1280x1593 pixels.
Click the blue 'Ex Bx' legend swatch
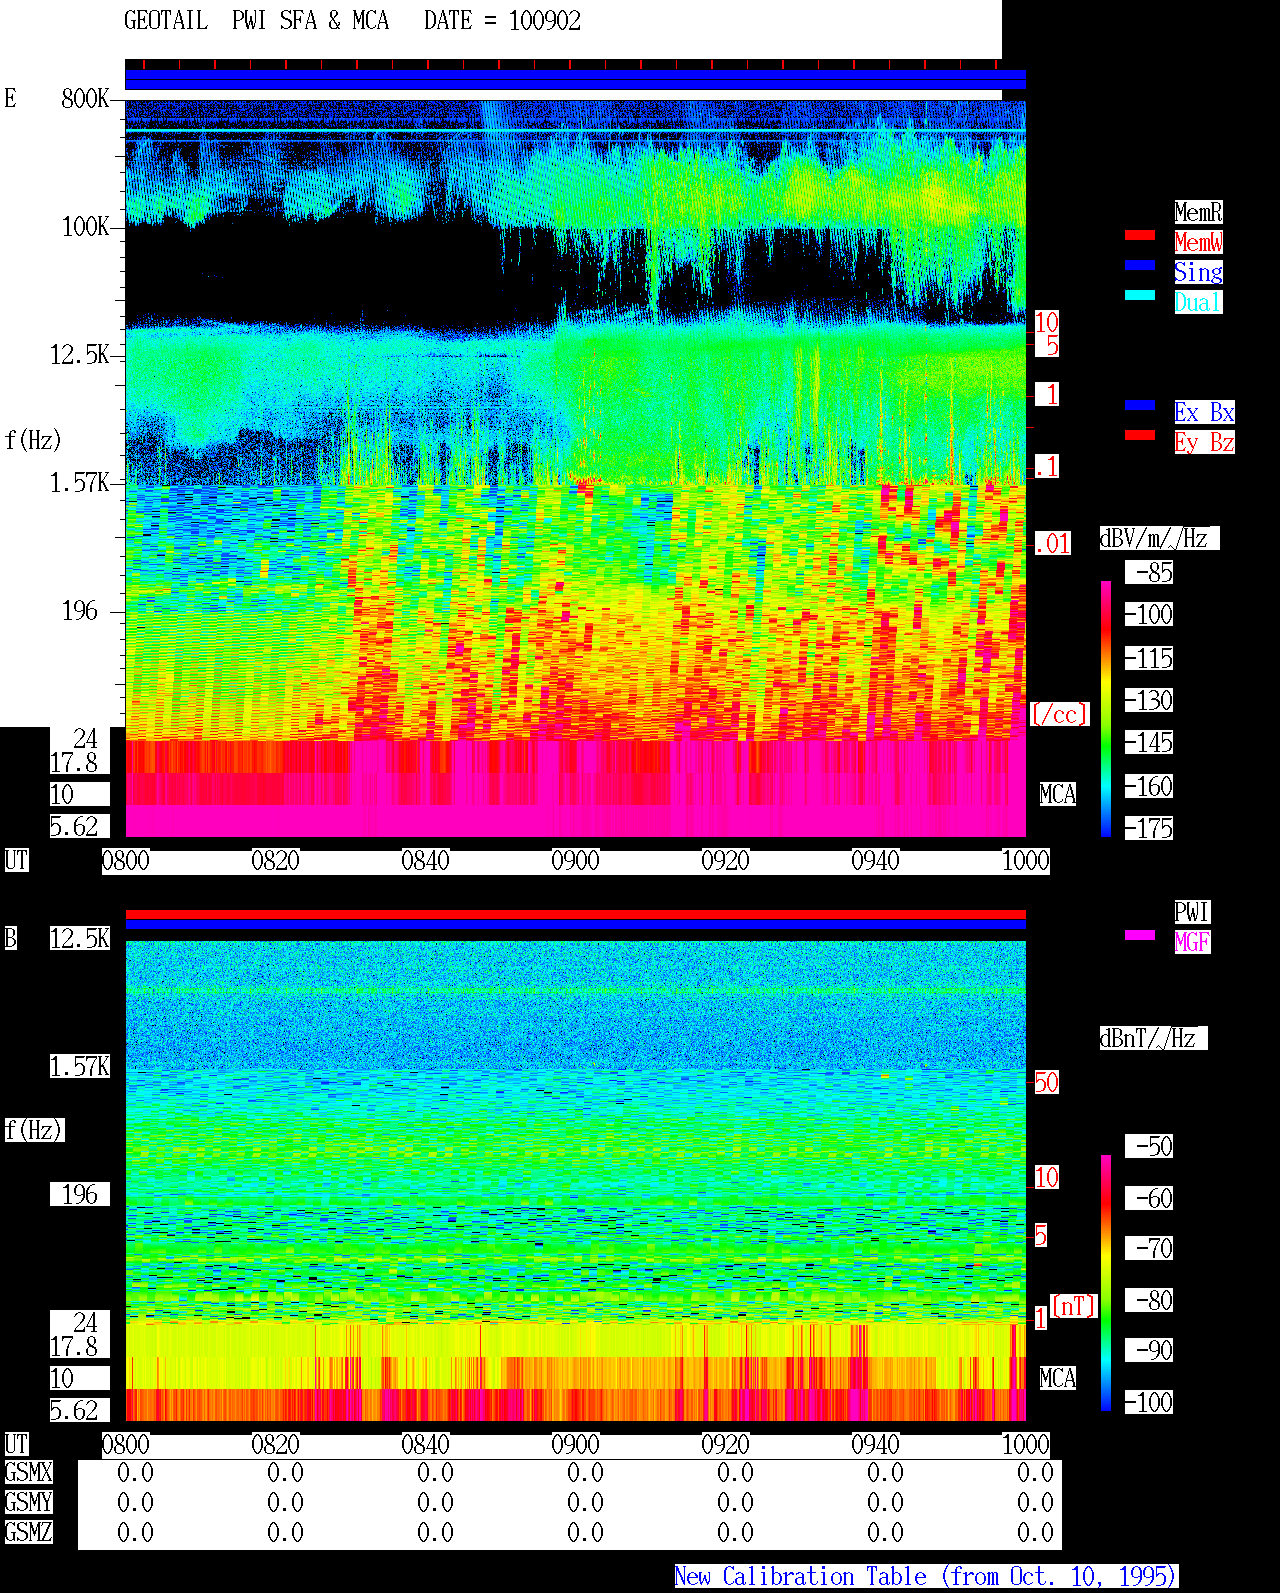click(x=1140, y=405)
